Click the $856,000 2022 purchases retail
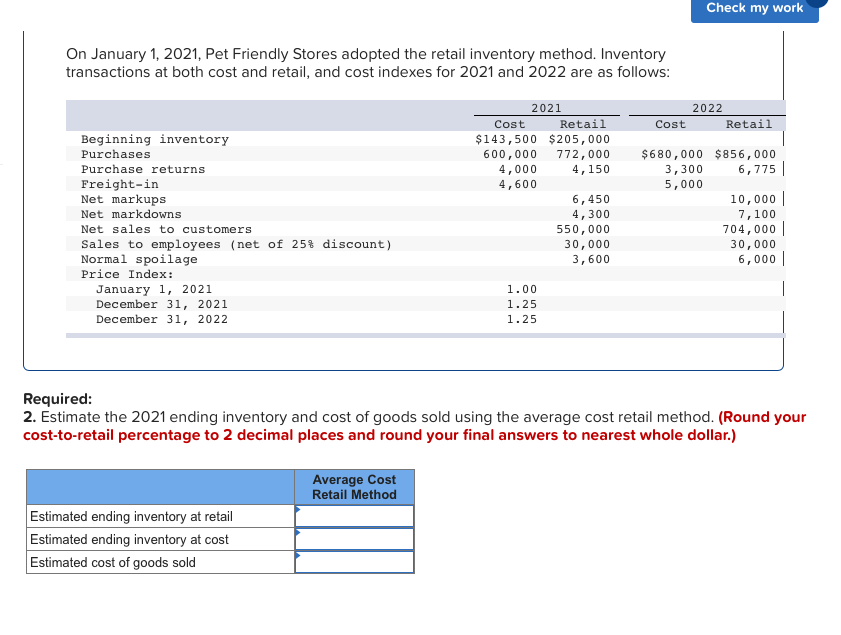The image size is (841, 635). [746, 154]
